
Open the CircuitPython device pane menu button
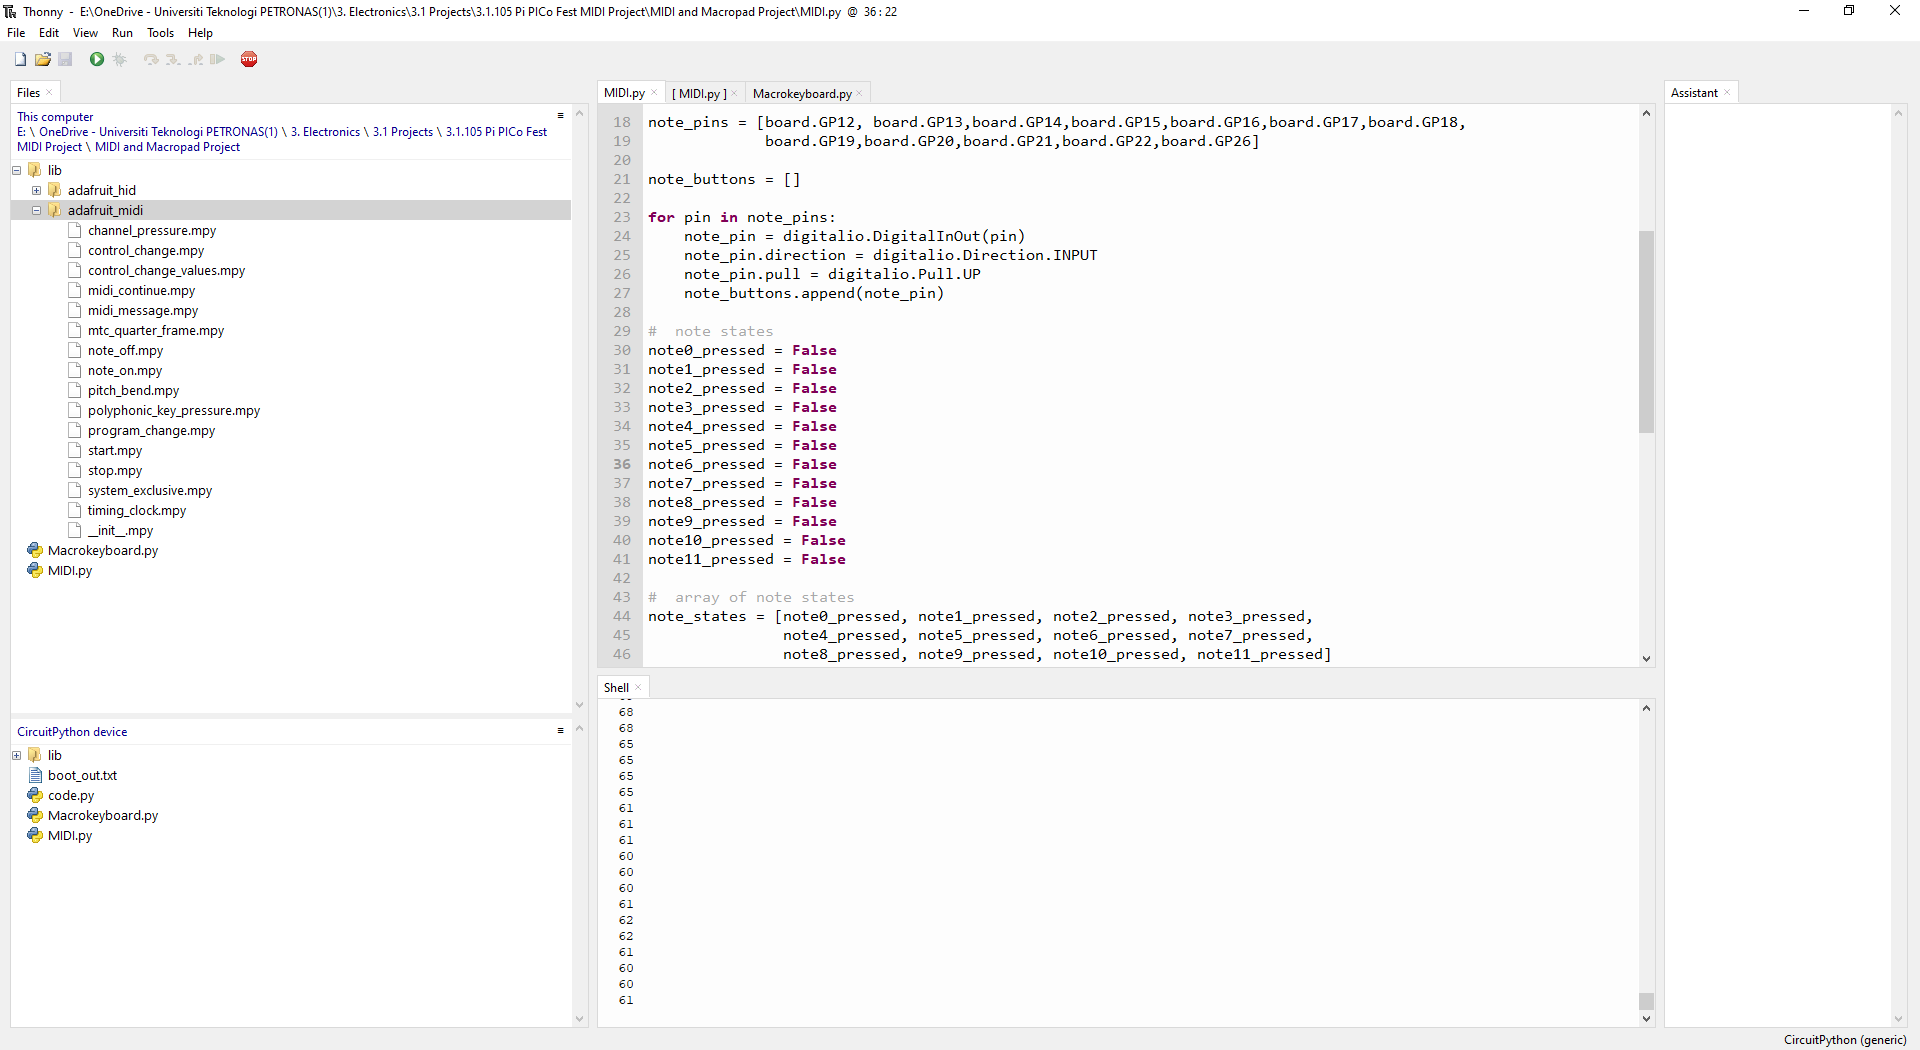click(x=561, y=731)
